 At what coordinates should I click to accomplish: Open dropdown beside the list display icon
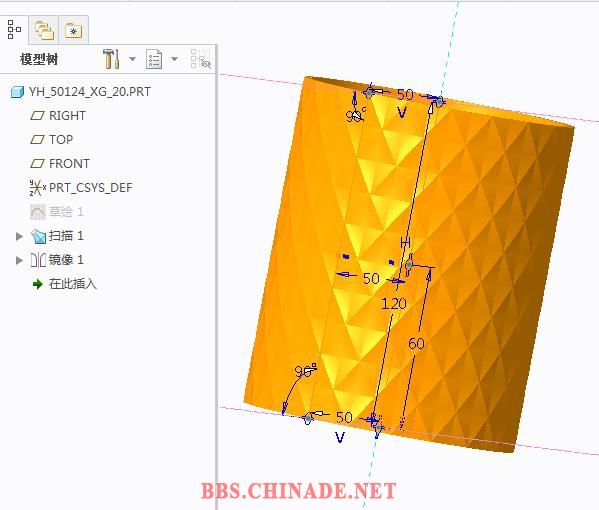click(174, 59)
